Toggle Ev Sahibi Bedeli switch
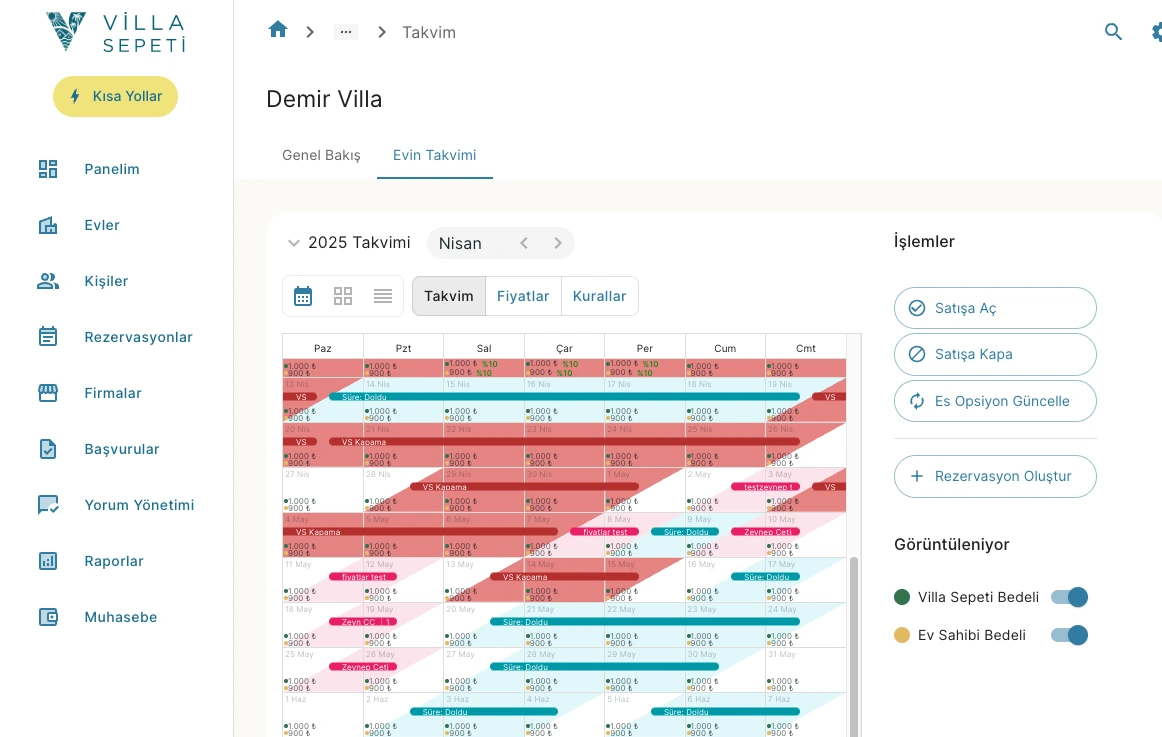 (x=1069, y=635)
